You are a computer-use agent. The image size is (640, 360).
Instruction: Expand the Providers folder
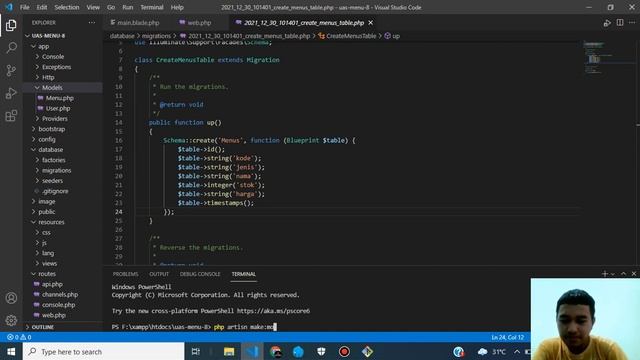[x=54, y=119]
